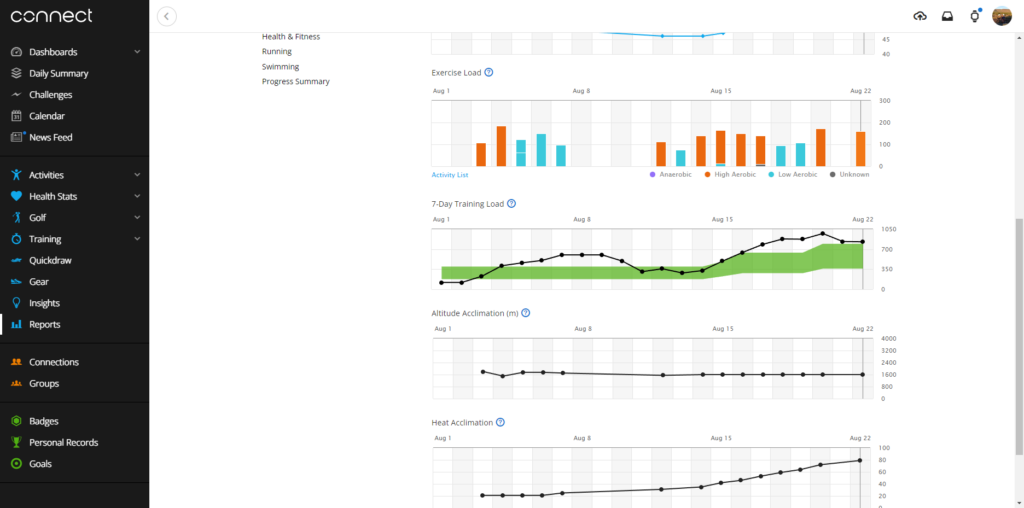1024x508 pixels.
Task: Select Swimming report category
Action: click(281, 67)
